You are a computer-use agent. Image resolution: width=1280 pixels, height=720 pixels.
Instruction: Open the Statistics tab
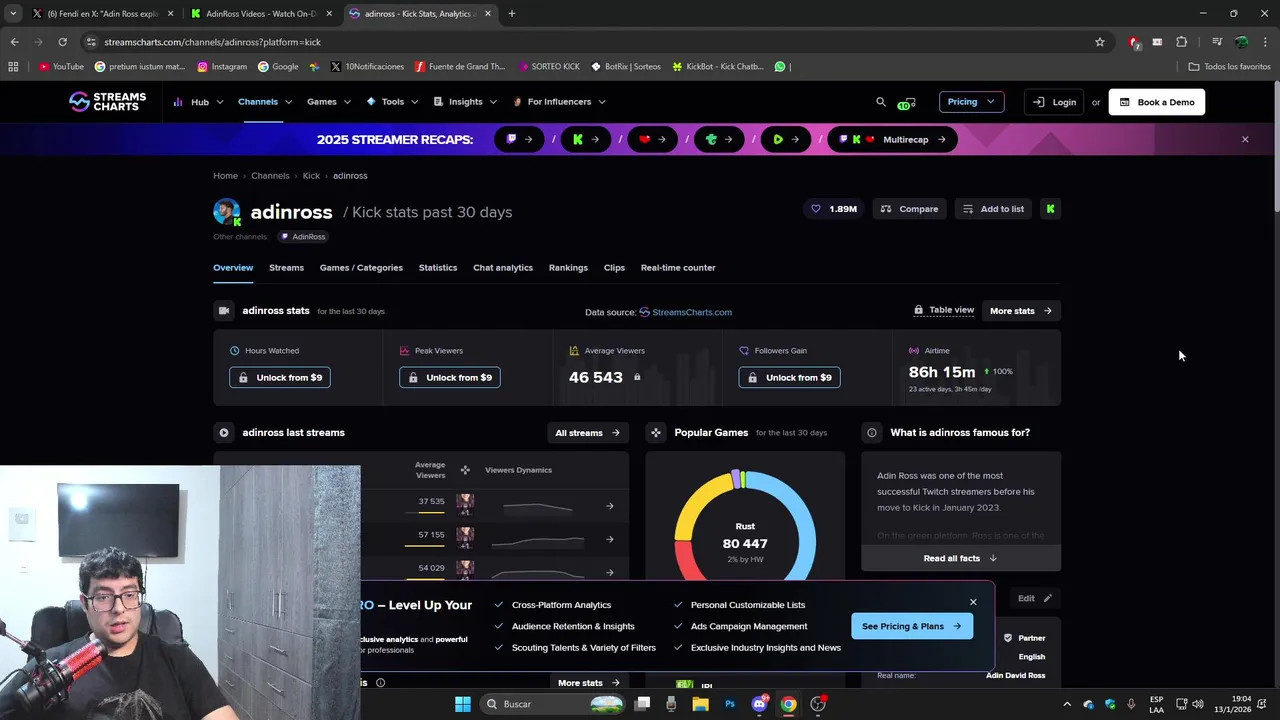click(438, 268)
